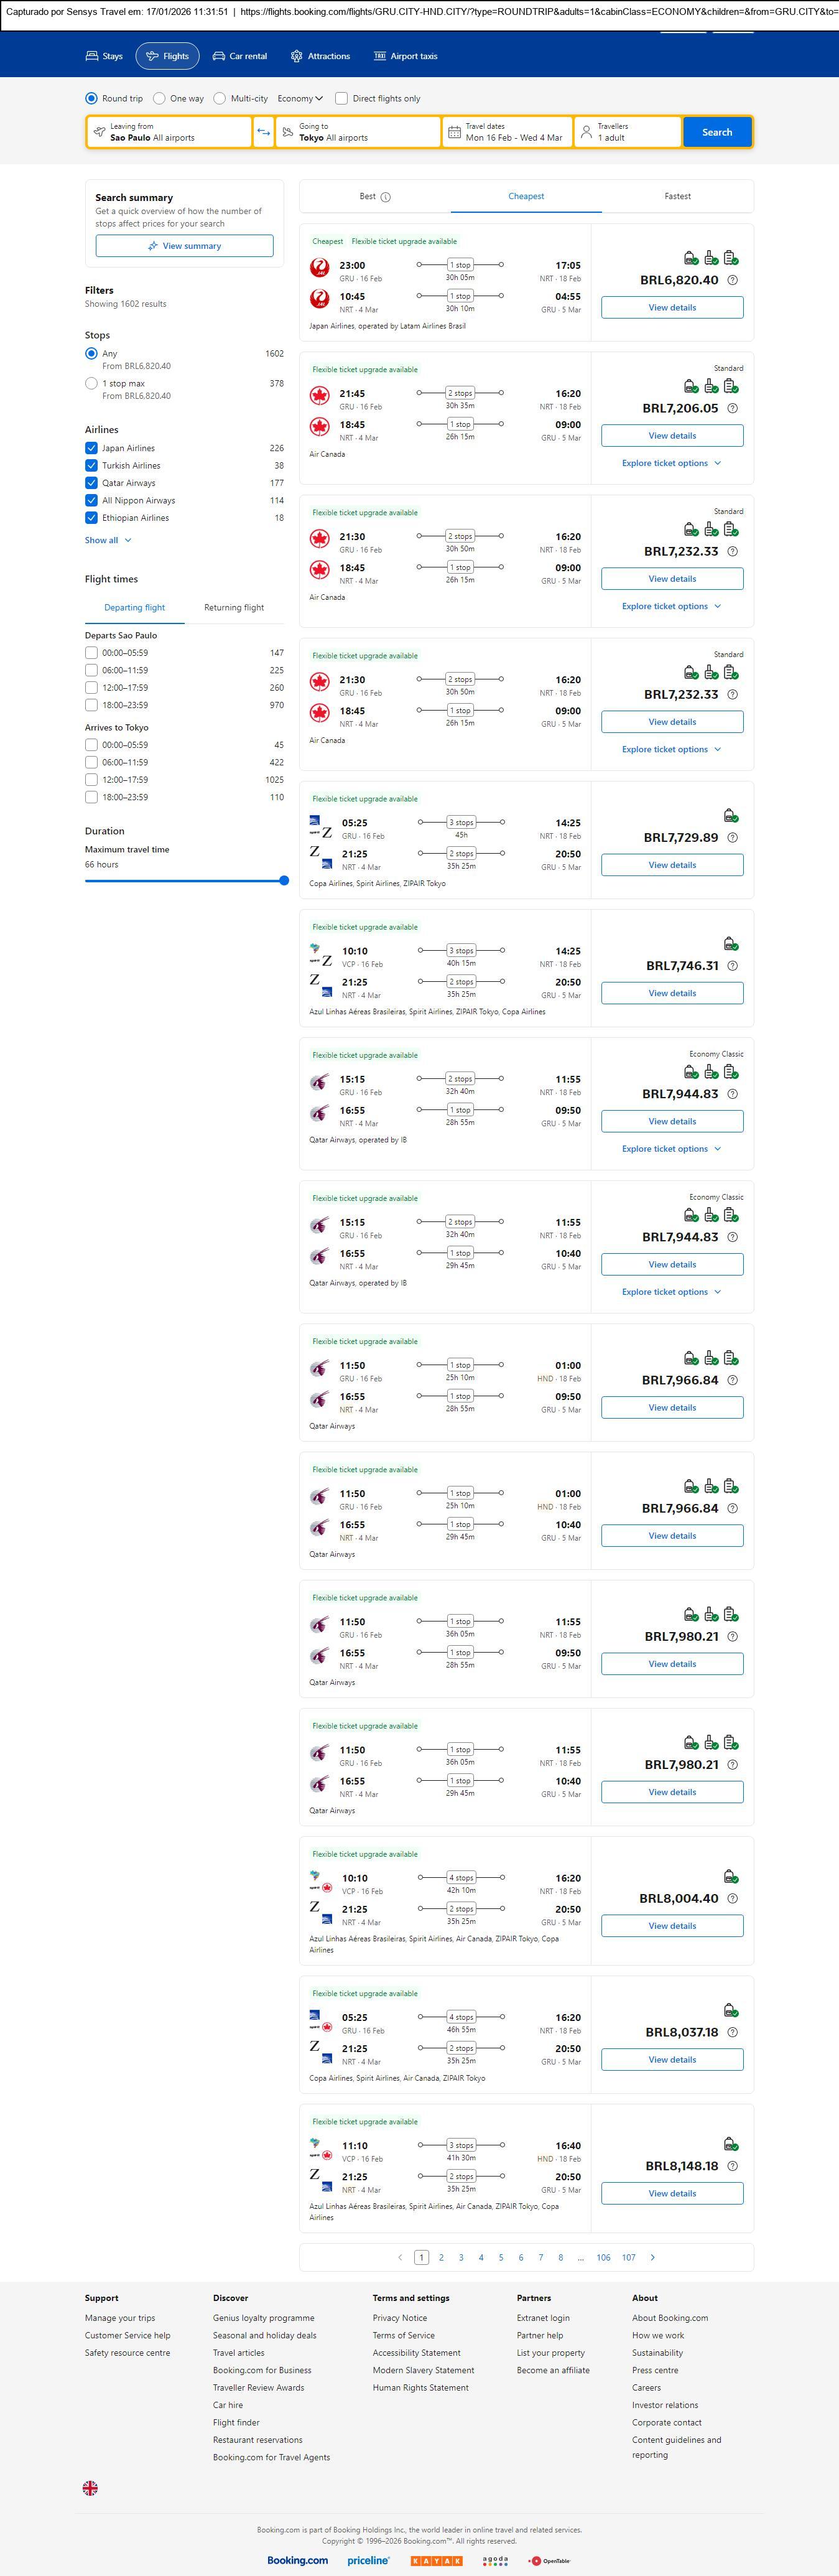Click the calendar icon in Travel dates

click(454, 132)
